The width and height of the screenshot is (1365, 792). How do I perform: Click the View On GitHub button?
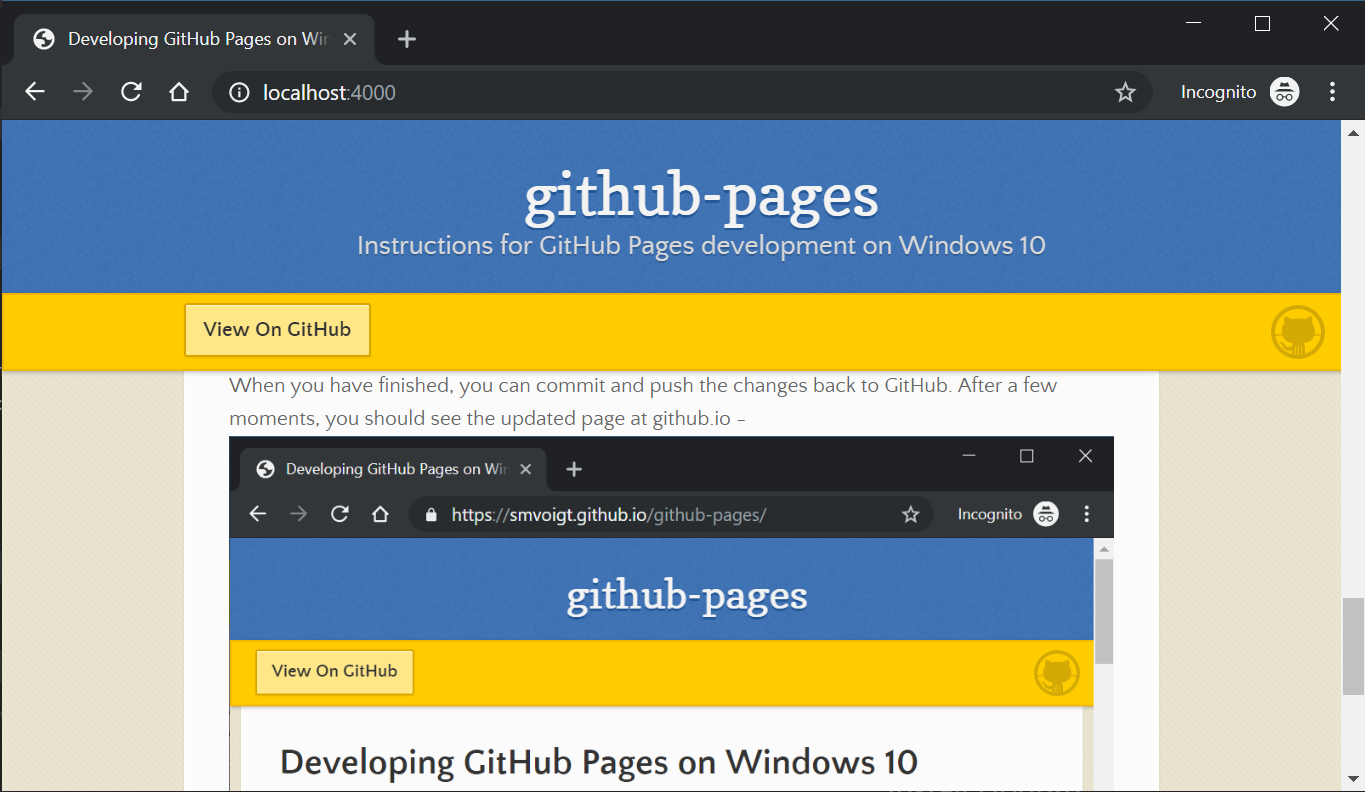pos(277,330)
